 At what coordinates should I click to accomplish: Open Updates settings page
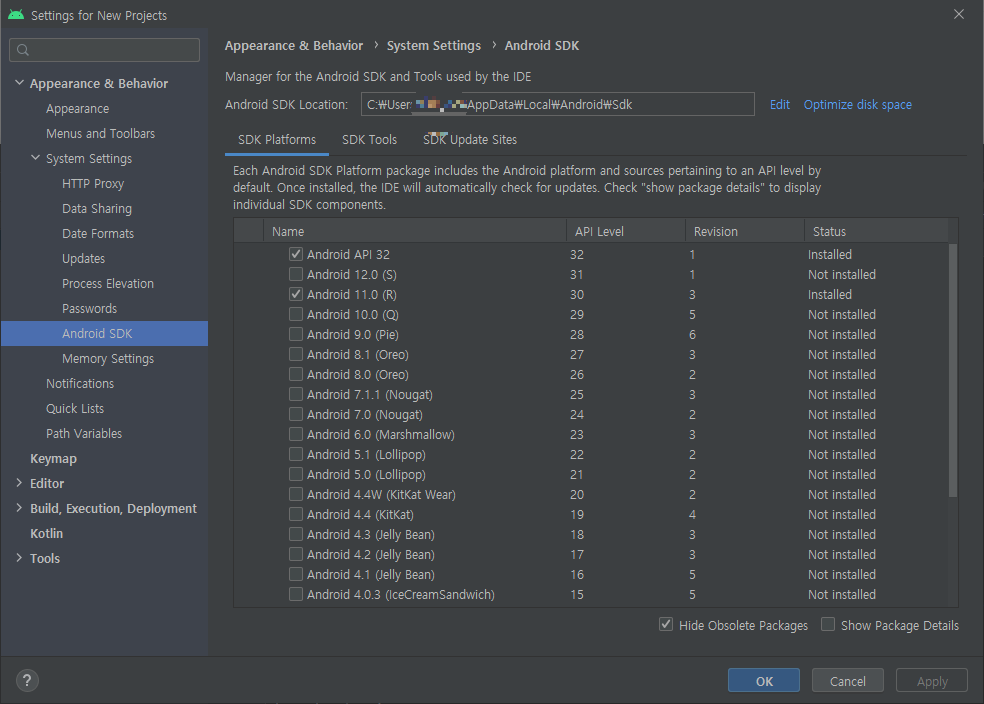[x=83, y=259]
